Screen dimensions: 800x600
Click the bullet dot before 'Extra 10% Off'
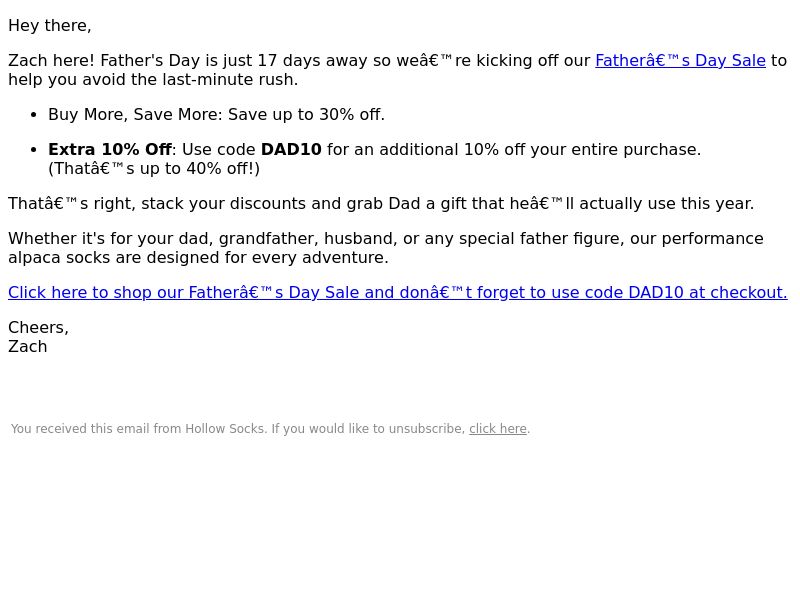pos(34,150)
